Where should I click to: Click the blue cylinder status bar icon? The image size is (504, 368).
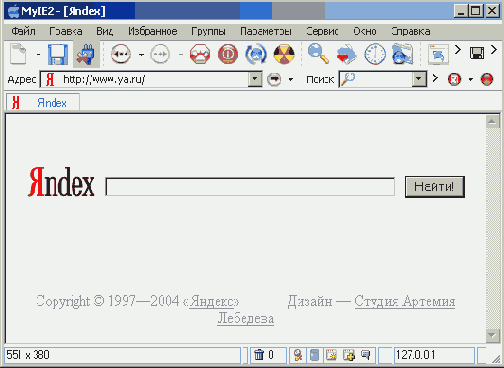pyautogui.click(x=314, y=355)
